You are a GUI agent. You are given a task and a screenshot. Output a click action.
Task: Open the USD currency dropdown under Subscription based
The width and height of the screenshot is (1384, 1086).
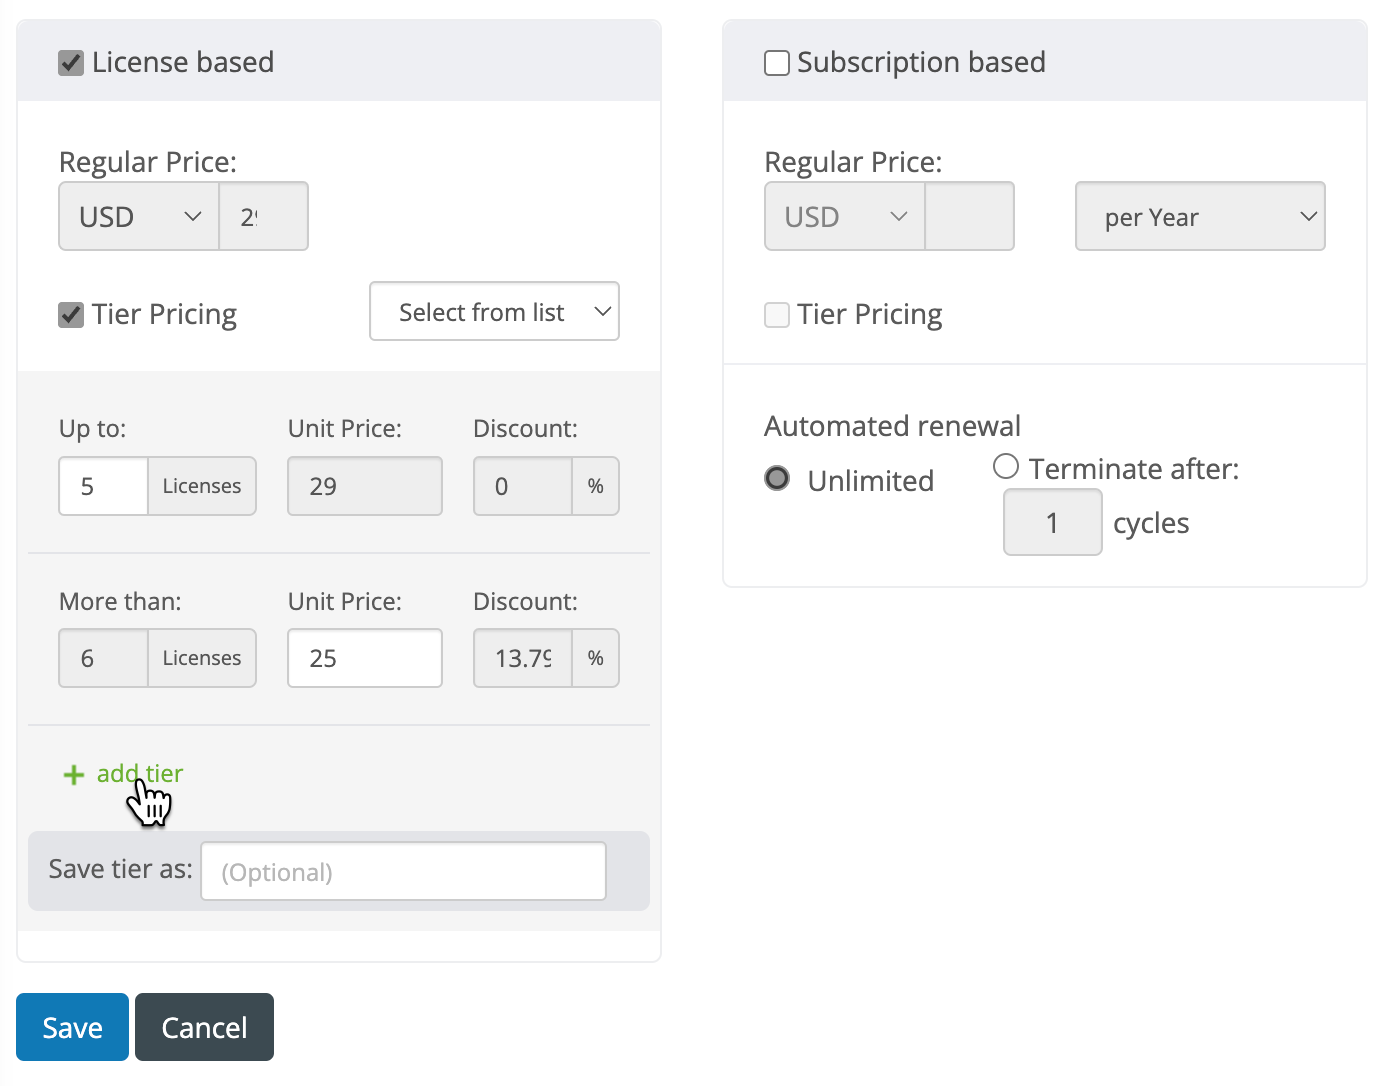coord(845,216)
